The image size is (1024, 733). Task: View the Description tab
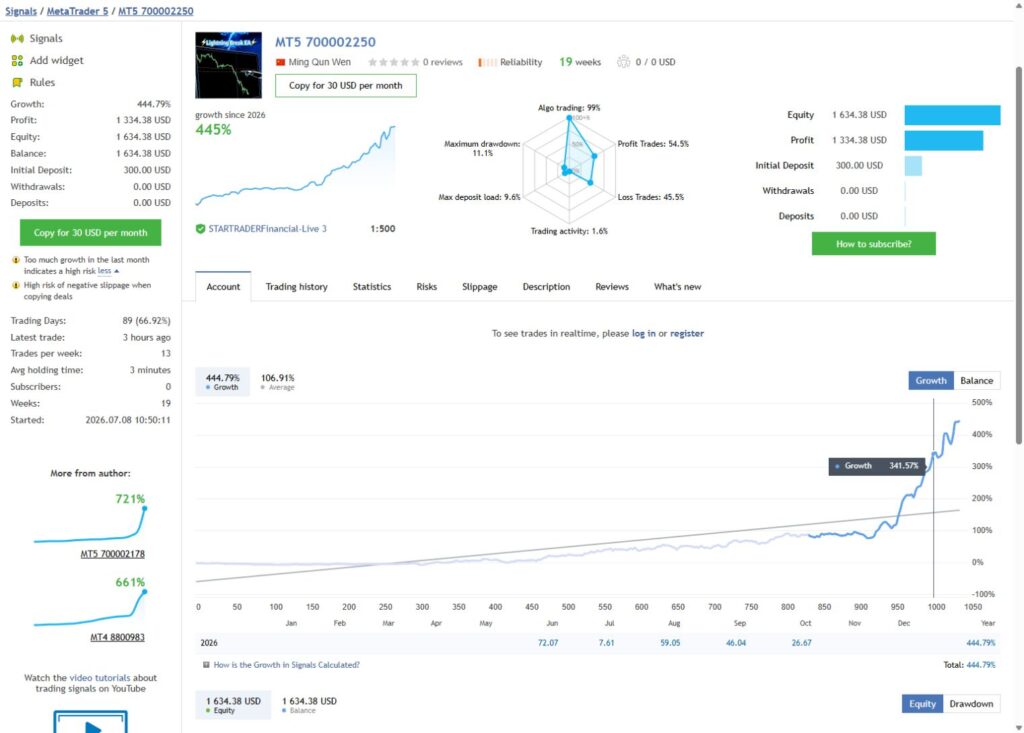[546, 287]
